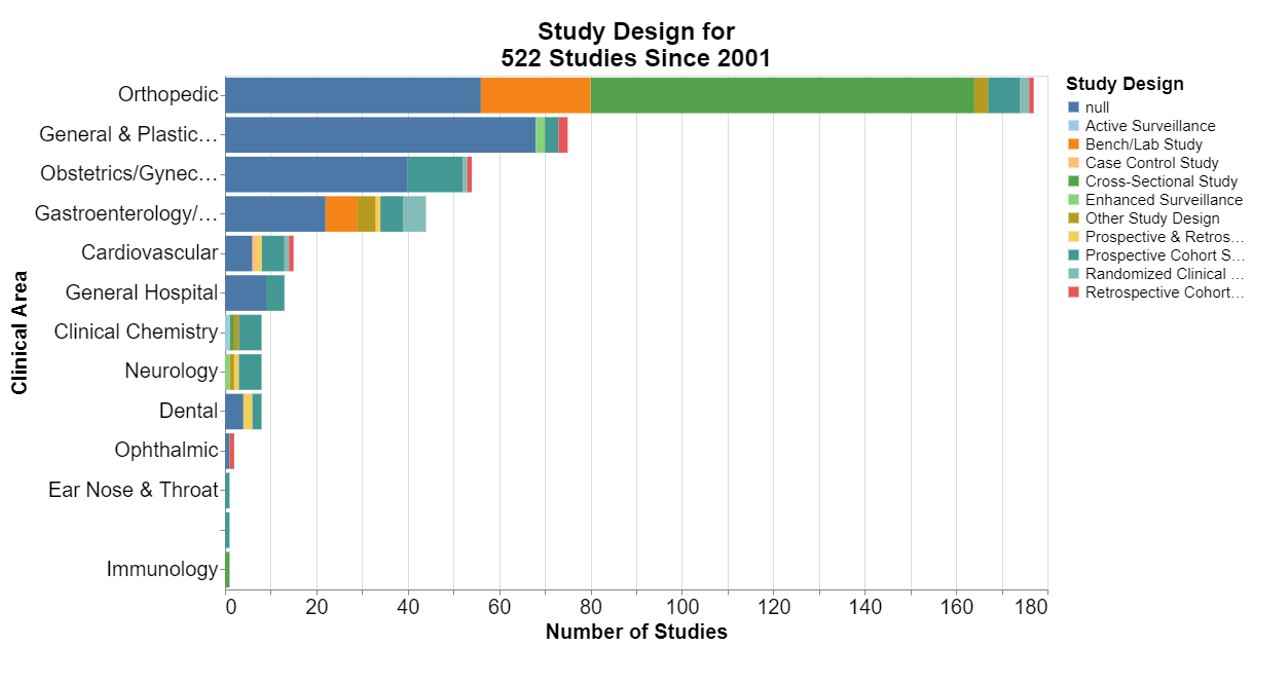Viewport: 1266px width, 676px height.
Task: Click the Active Surveillance legend swatch
Action: [1074, 126]
